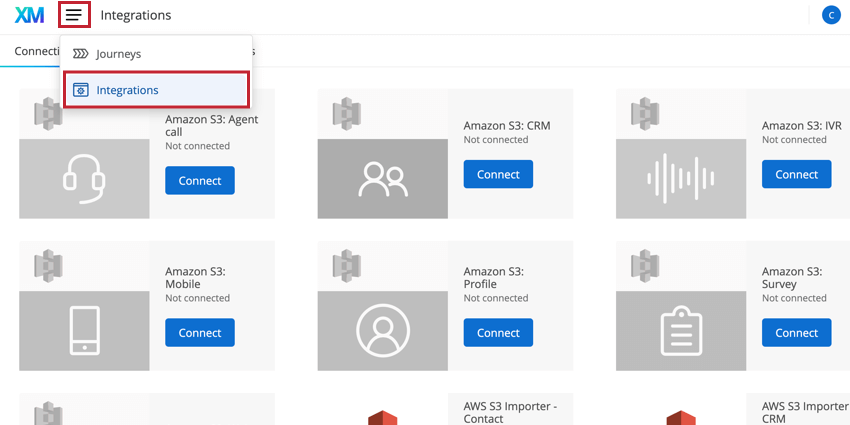This screenshot has width=850, height=425.
Task: Click the Integrations page title in header
Action: click(136, 15)
